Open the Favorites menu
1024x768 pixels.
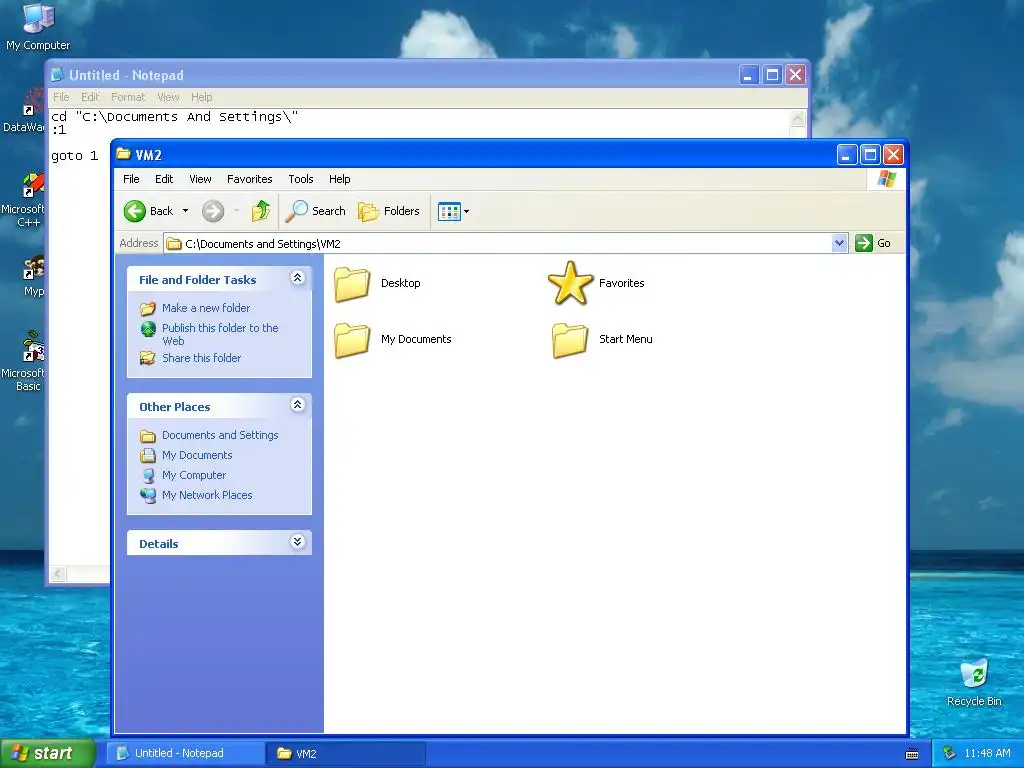point(249,179)
